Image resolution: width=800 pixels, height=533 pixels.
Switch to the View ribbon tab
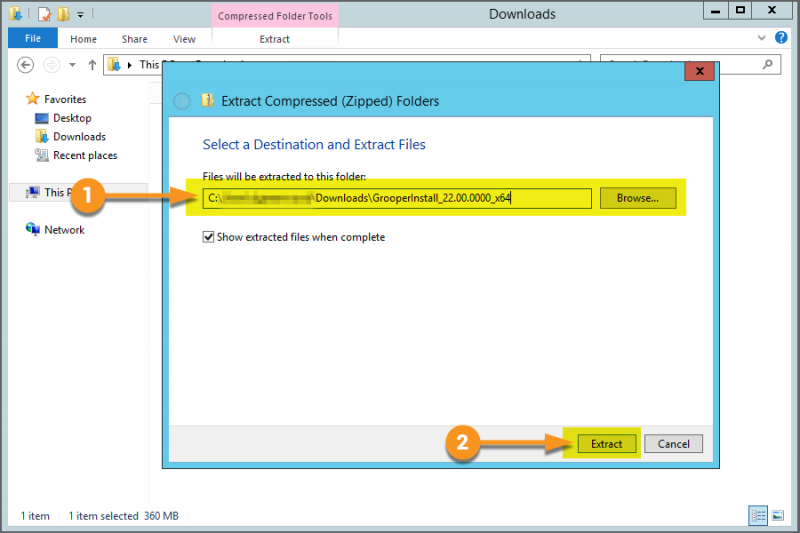[184, 39]
